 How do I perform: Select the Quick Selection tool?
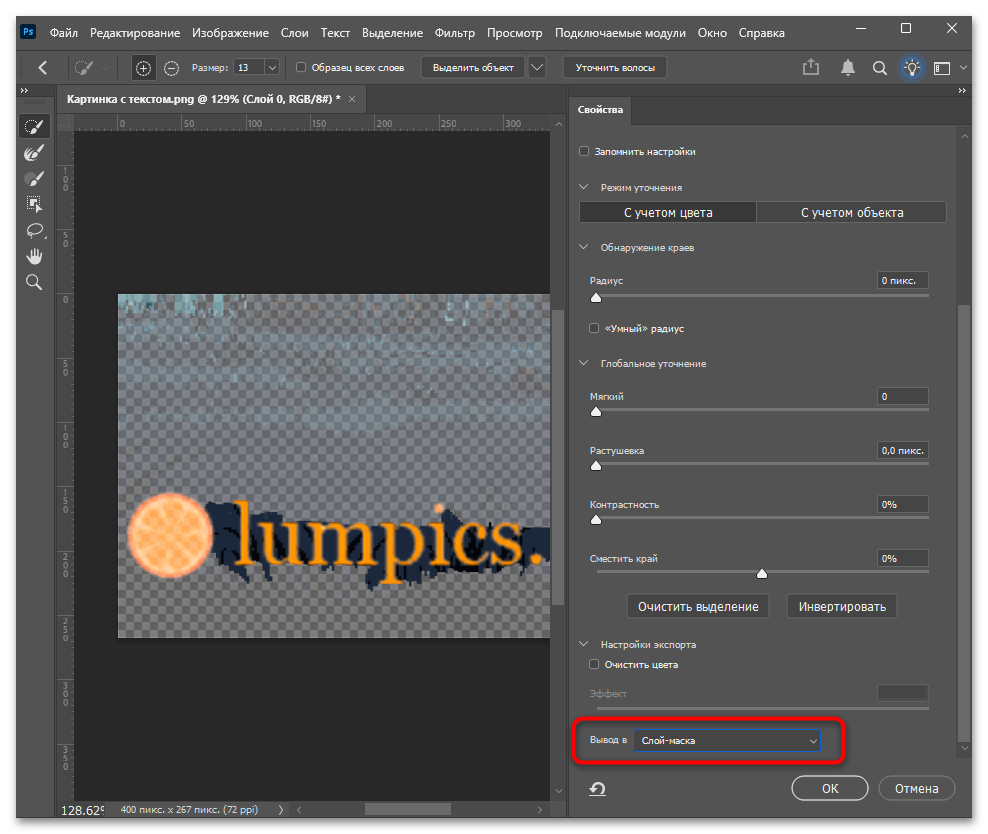(x=34, y=127)
